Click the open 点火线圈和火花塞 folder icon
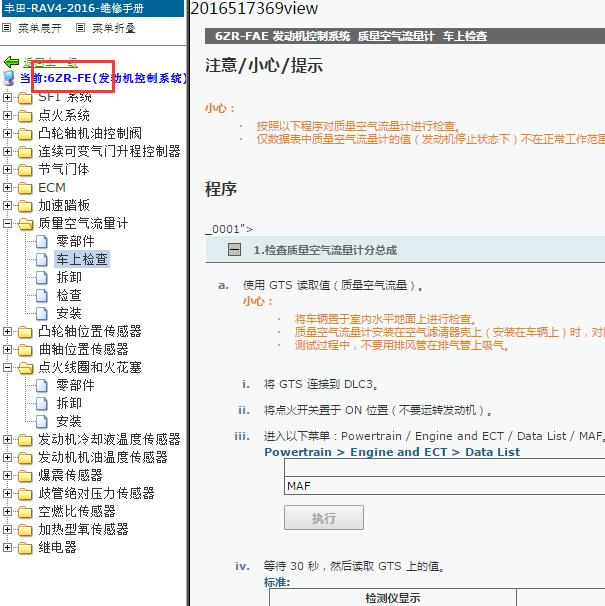This screenshot has width=605, height=606. [26, 368]
